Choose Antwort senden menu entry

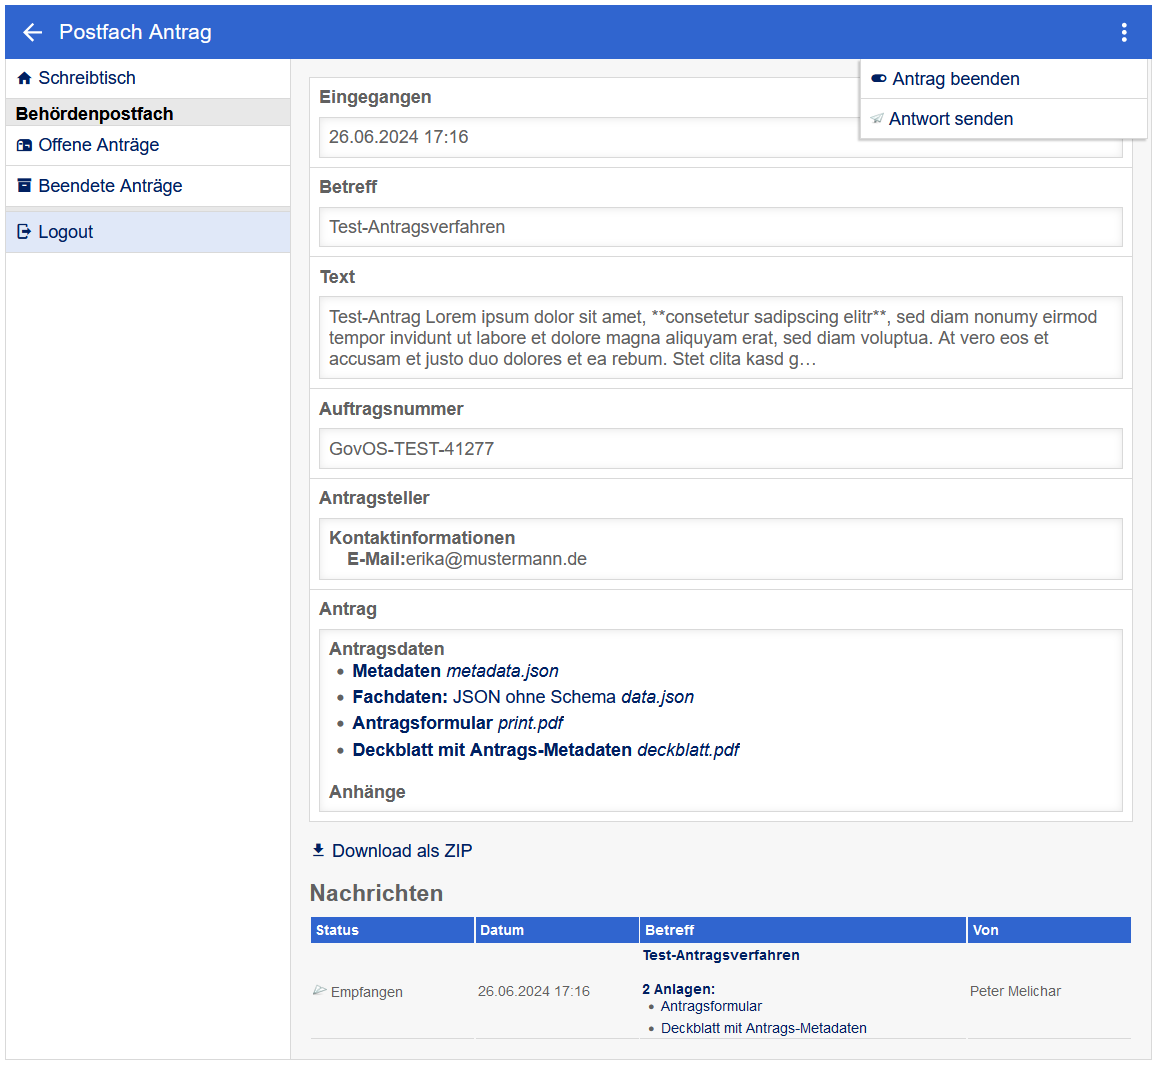[950, 119]
